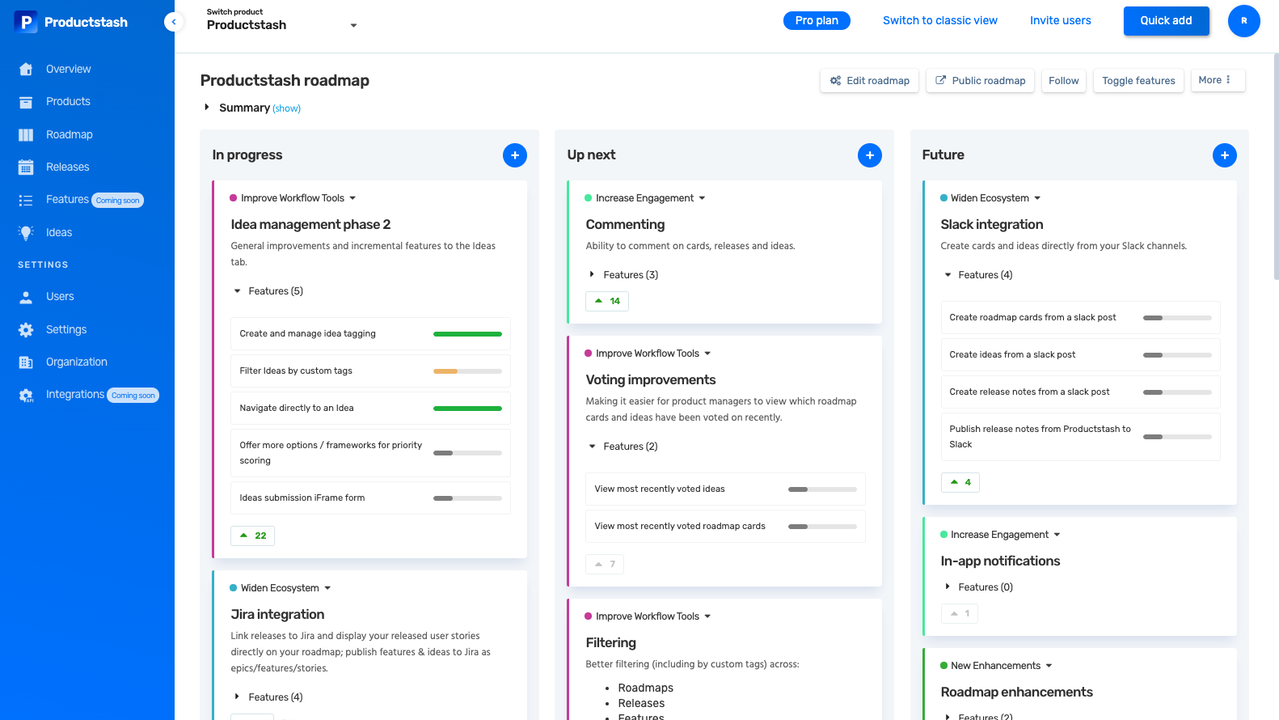Add a card to the Up next column

pyautogui.click(x=869, y=155)
